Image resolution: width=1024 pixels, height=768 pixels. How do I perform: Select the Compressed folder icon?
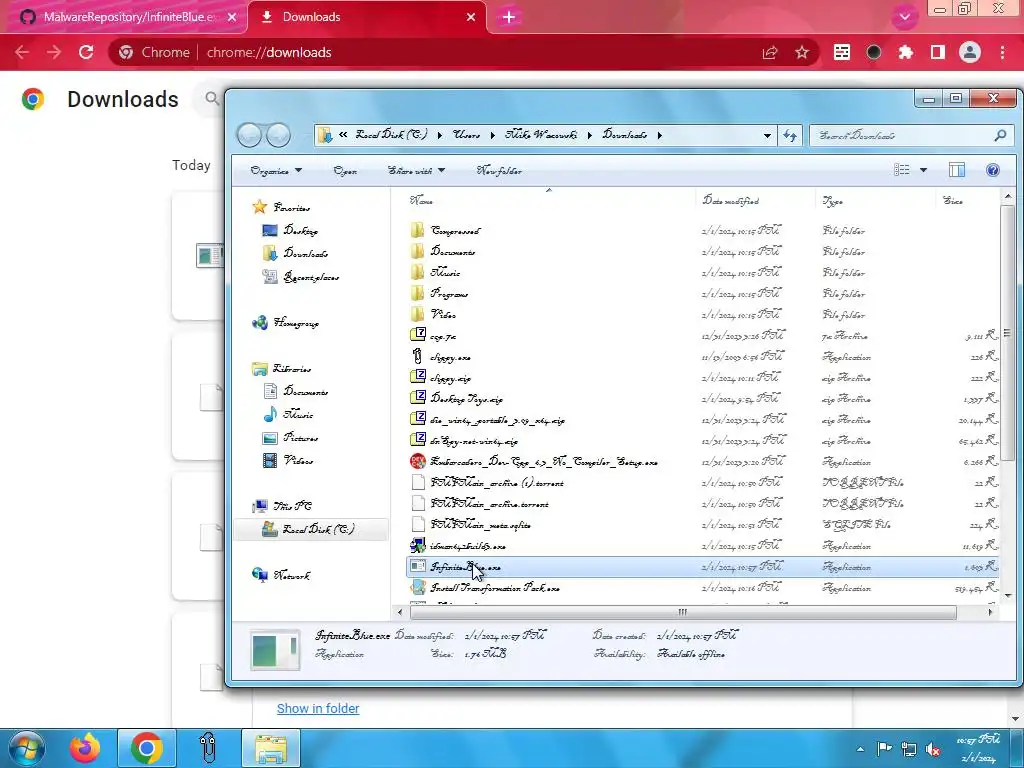[x=417, y=231]
